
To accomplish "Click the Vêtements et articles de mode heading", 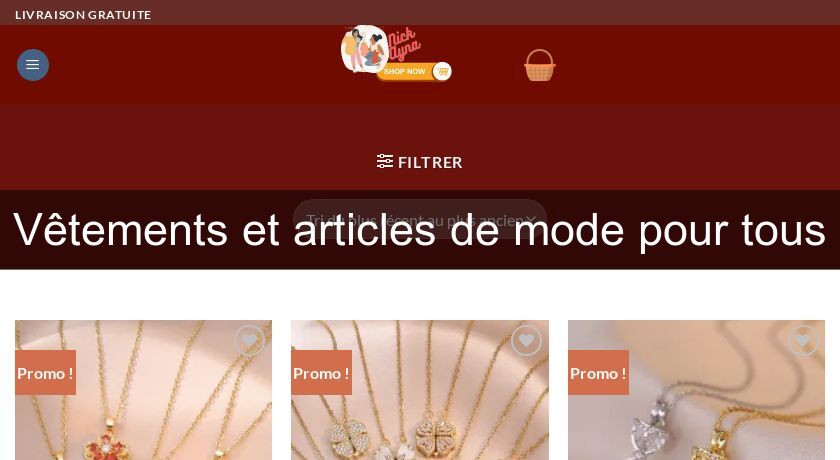I will (x=419, y=230).
